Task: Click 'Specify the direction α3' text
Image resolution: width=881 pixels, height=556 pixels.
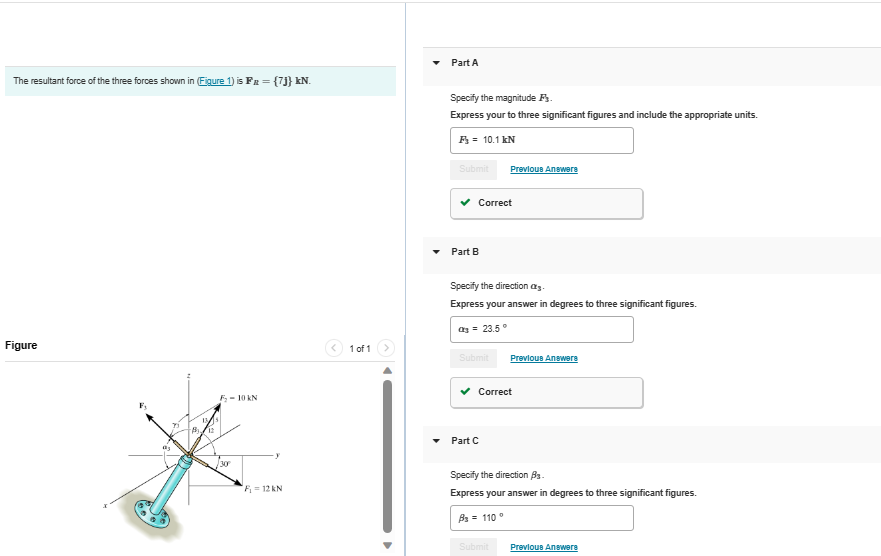Action: tap(497, 286)
